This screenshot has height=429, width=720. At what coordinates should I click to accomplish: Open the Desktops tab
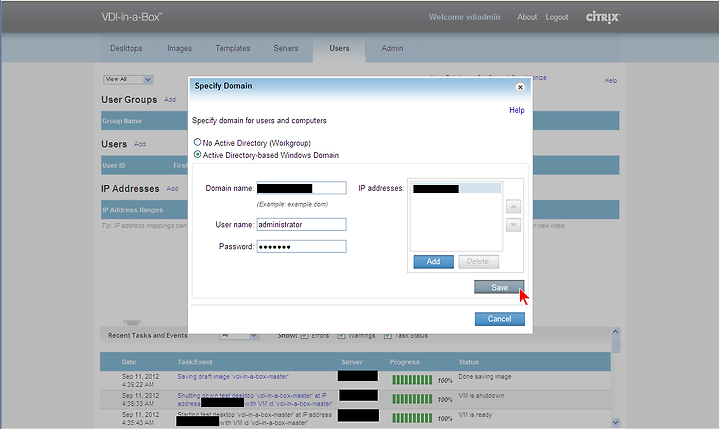click(x=126, y=48)
